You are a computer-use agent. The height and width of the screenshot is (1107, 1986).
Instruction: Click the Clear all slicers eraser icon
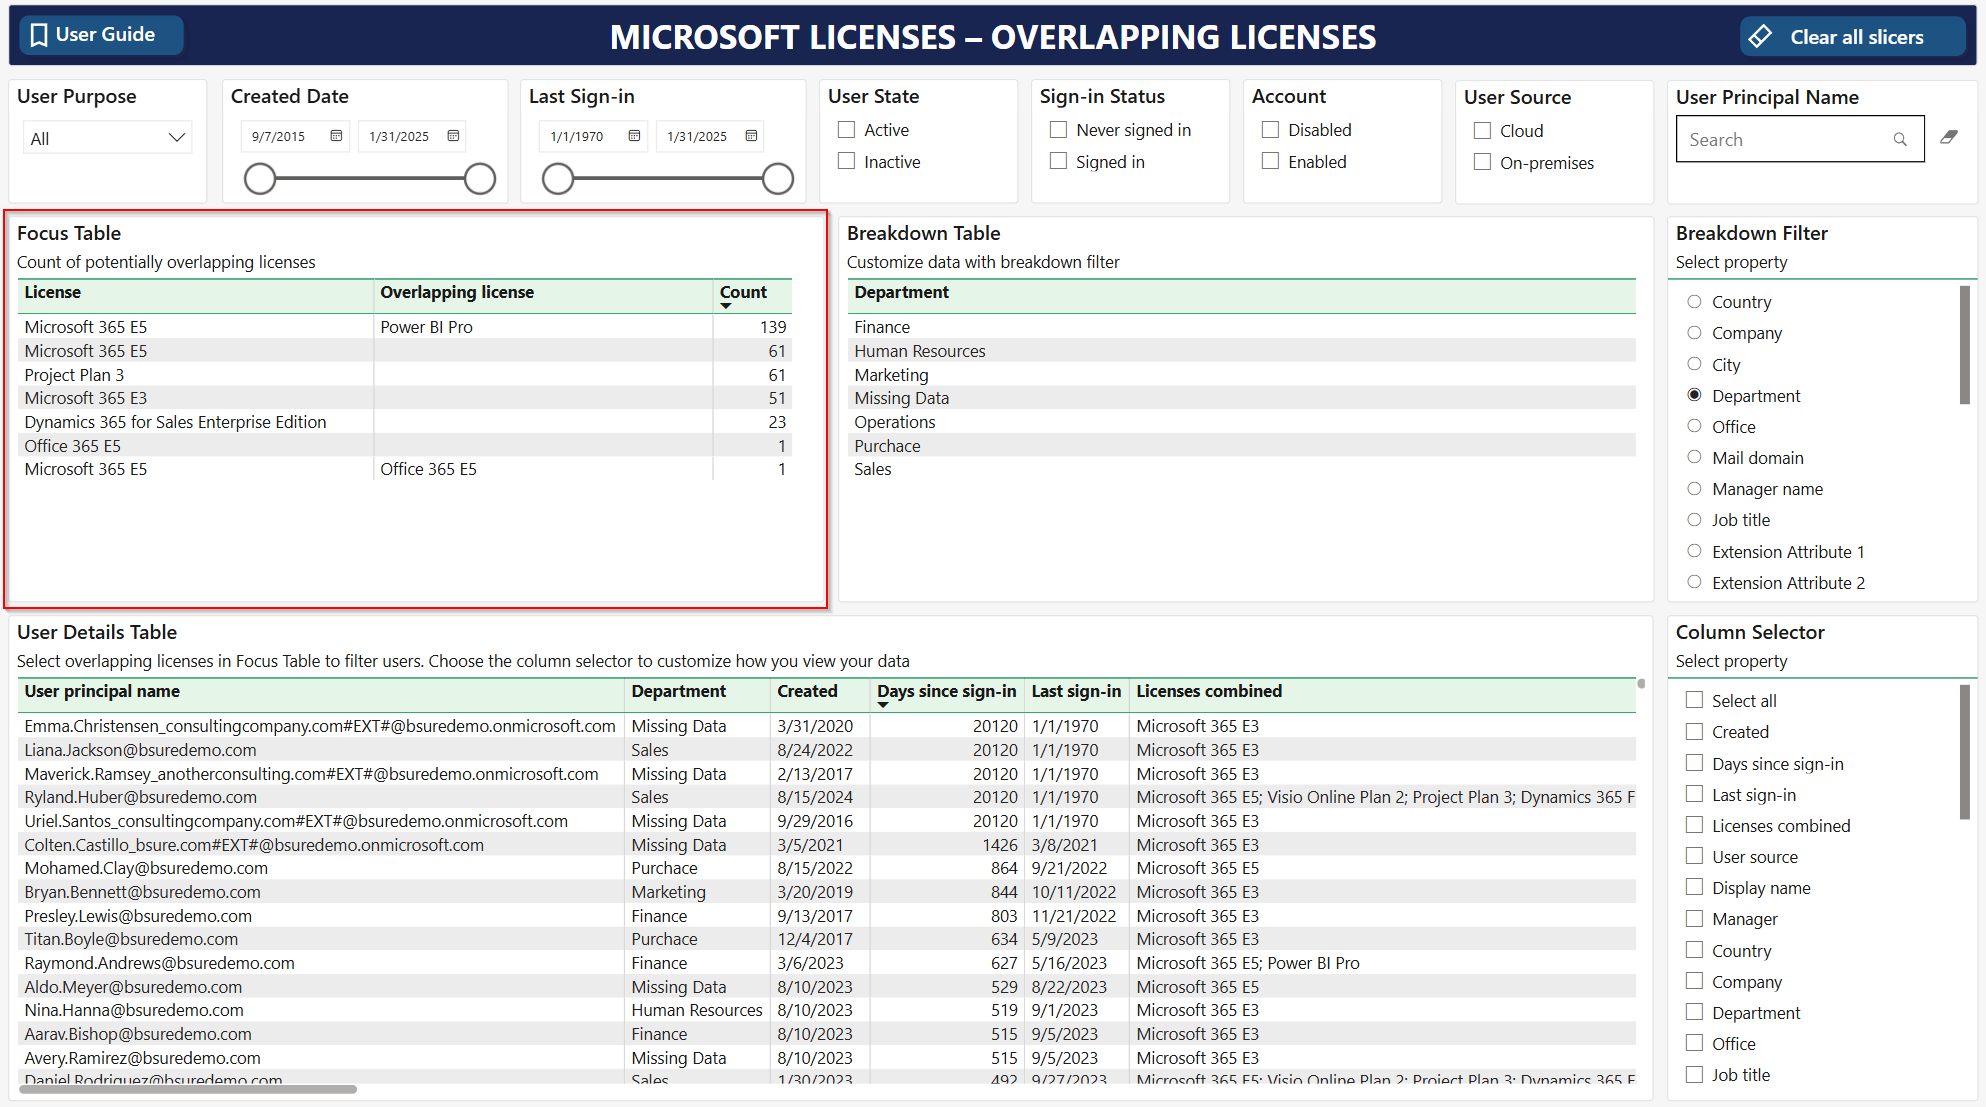coord(1761,37)
